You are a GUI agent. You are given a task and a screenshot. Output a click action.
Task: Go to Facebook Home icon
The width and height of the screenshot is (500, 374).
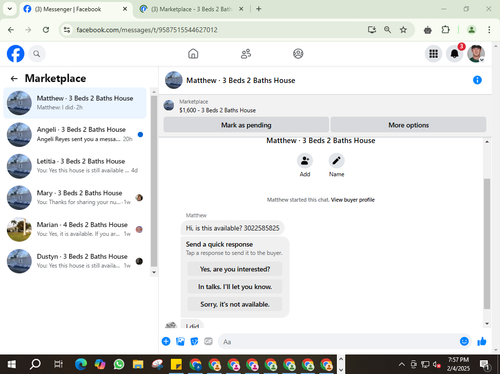click(193, 54)
